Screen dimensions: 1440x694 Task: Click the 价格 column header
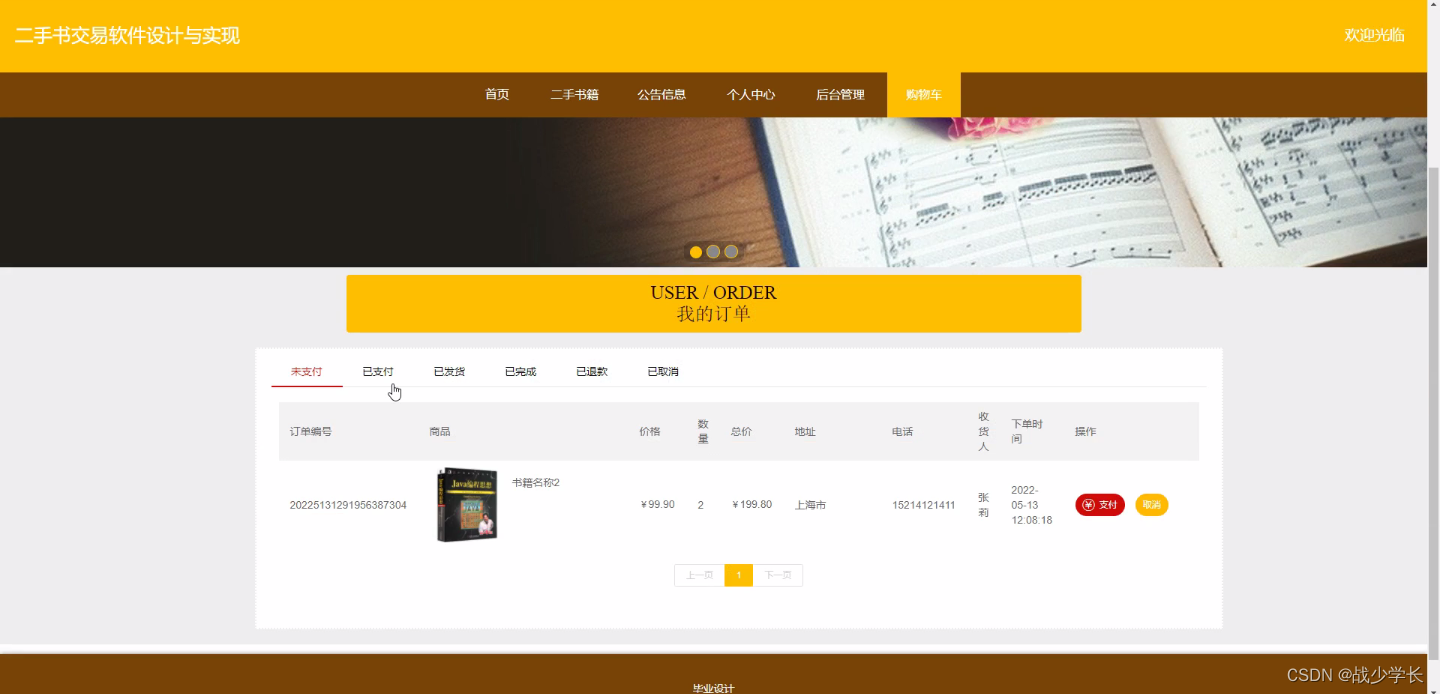click(x=650, y=432)
